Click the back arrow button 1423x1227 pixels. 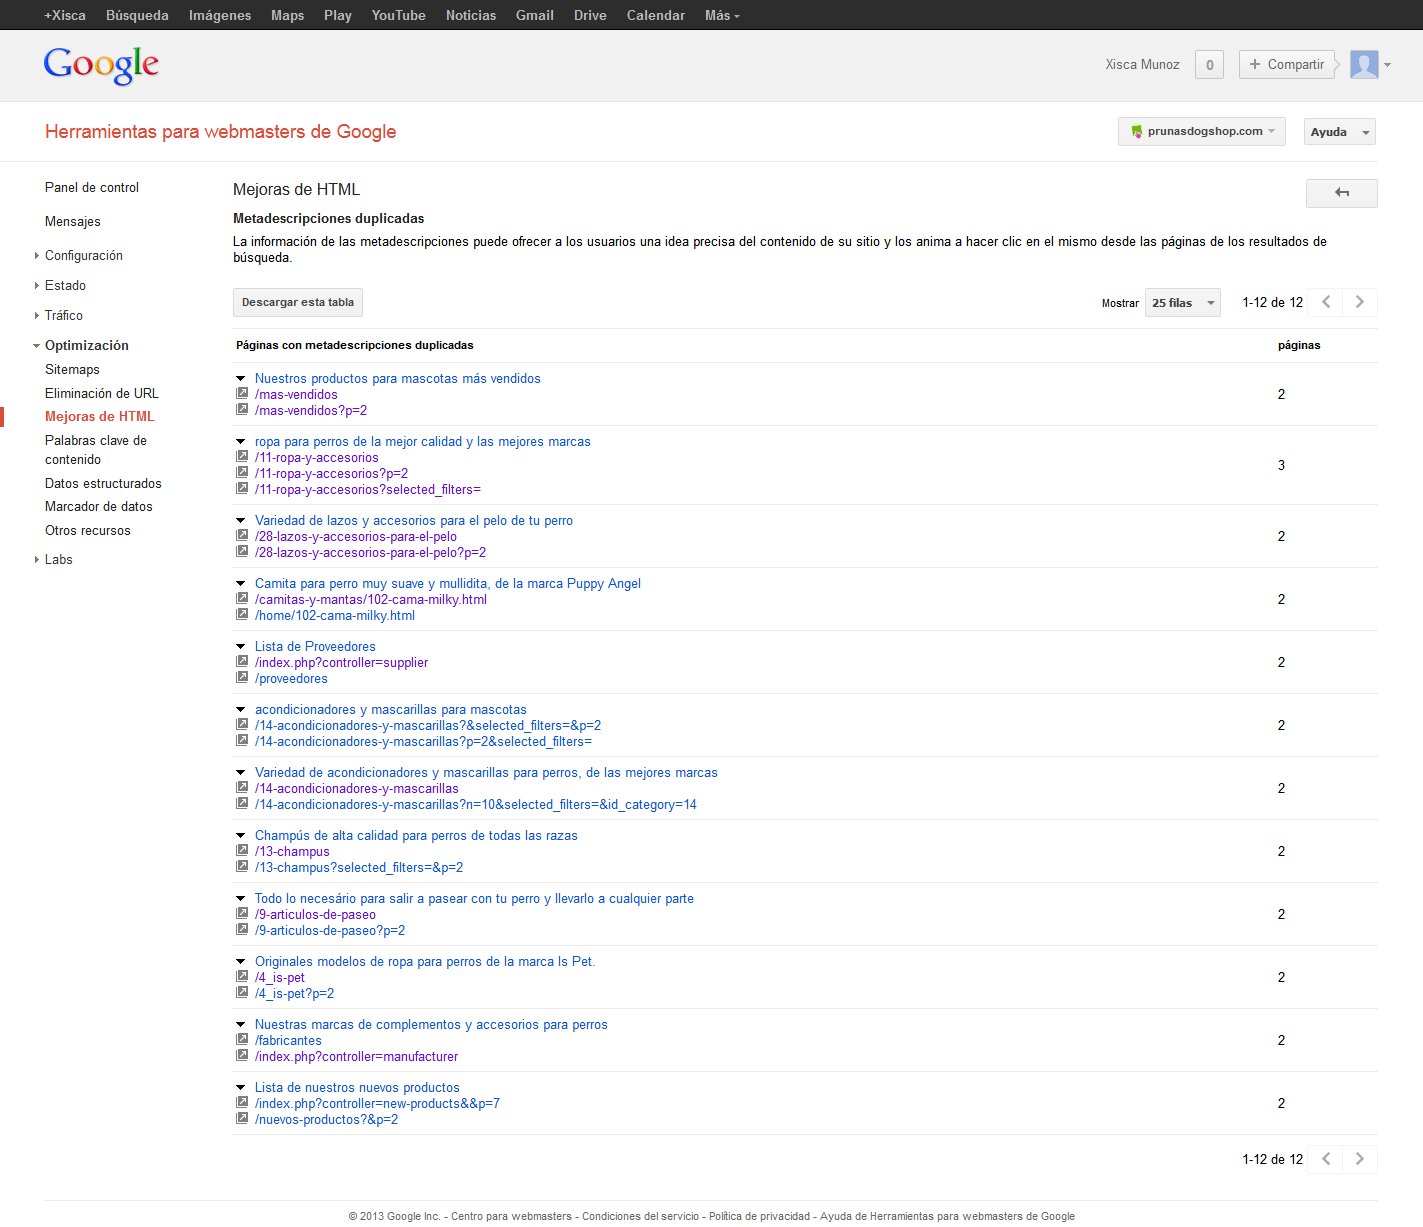[x=1341, y=193]
